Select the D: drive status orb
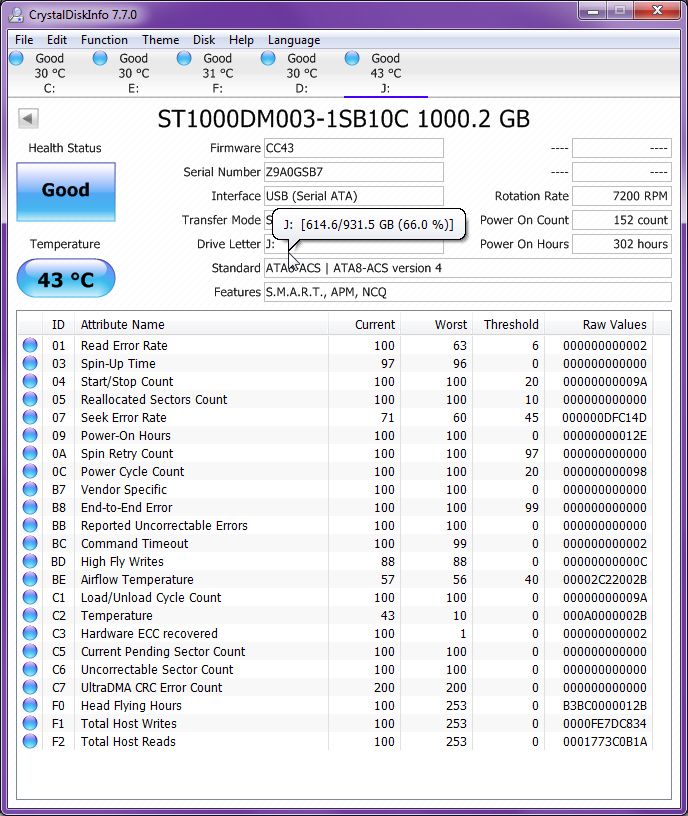Image resolution: width=688 pixels, height=816 pixels. 268,58
